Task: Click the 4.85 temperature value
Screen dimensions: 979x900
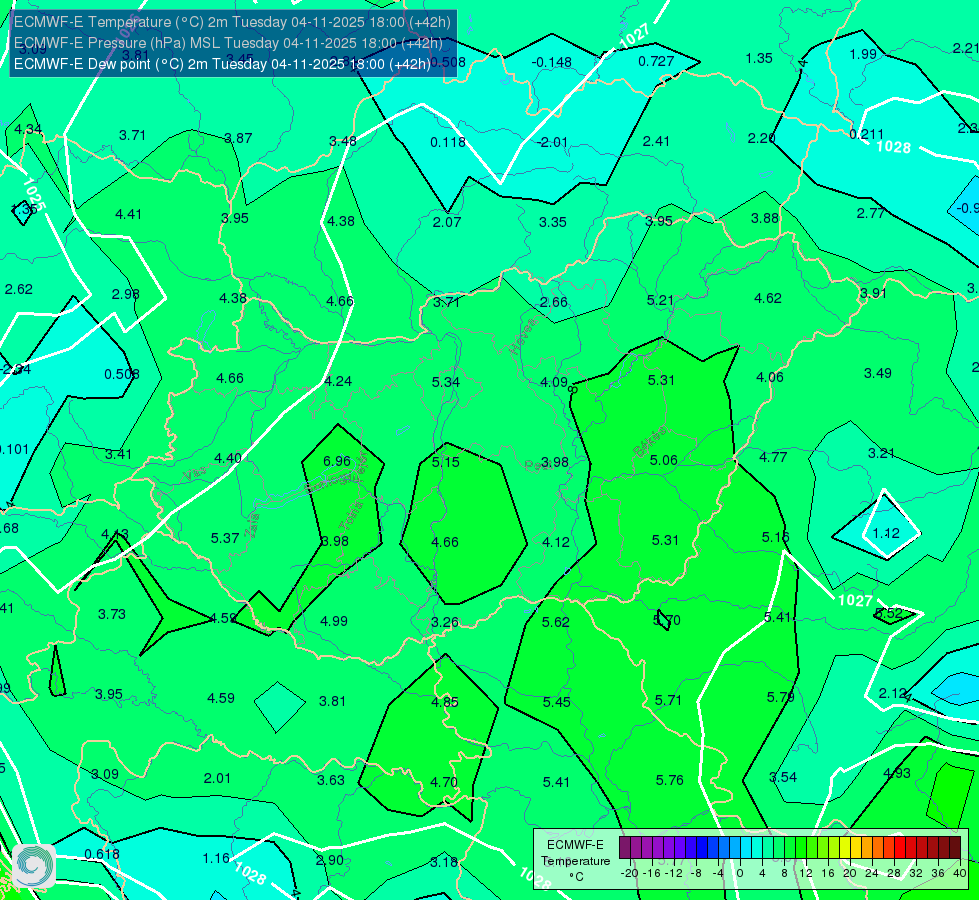Action: [x=445, y=702]
